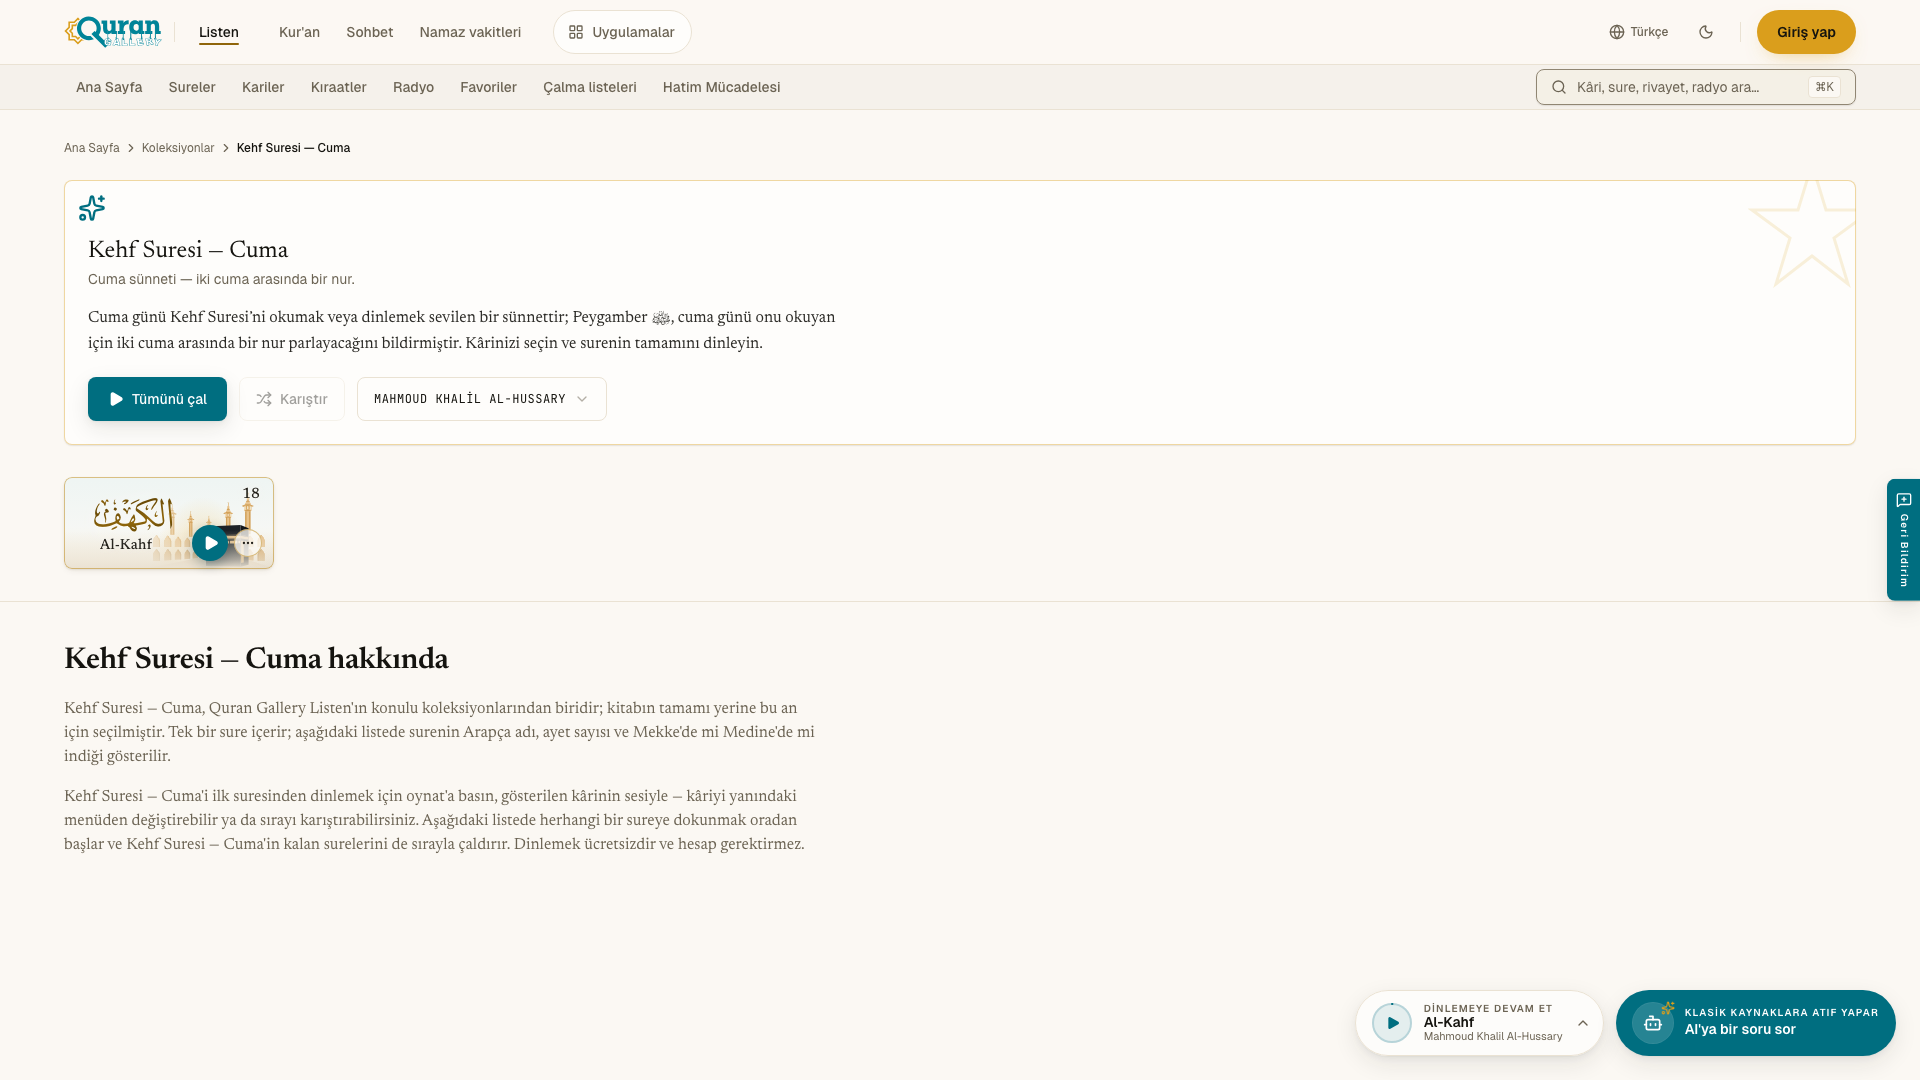The image size is (1920, 1080).
Task: Open Hatim Mücadelesi menu item
Action: click(721, 87)
